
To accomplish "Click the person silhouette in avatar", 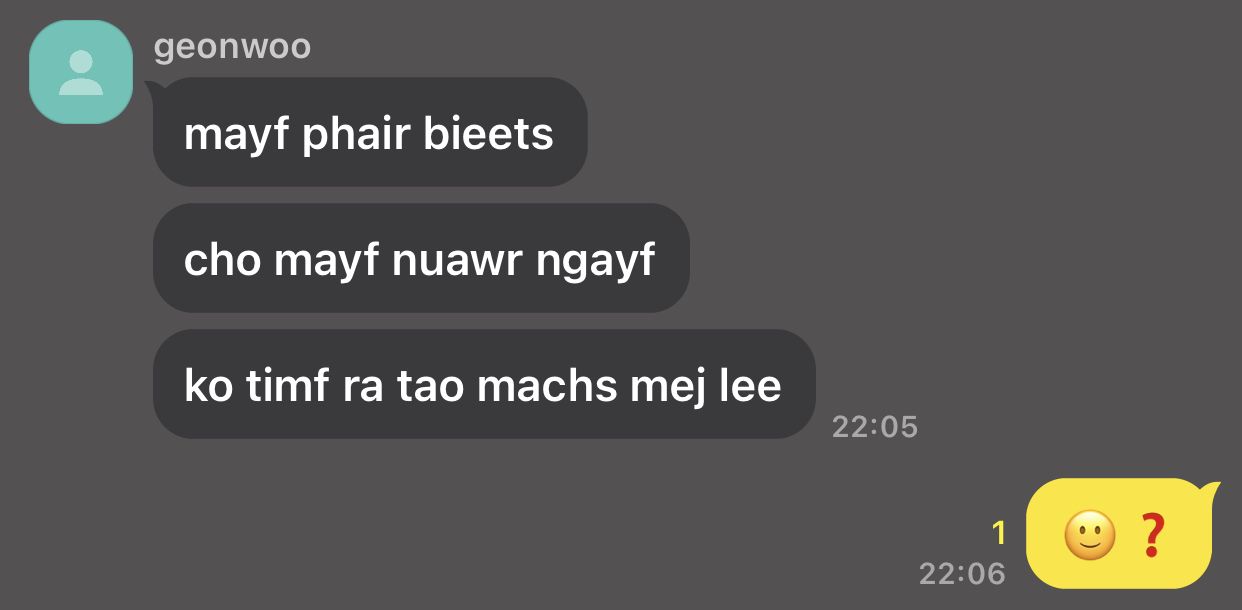I will [x=81, y=73].
